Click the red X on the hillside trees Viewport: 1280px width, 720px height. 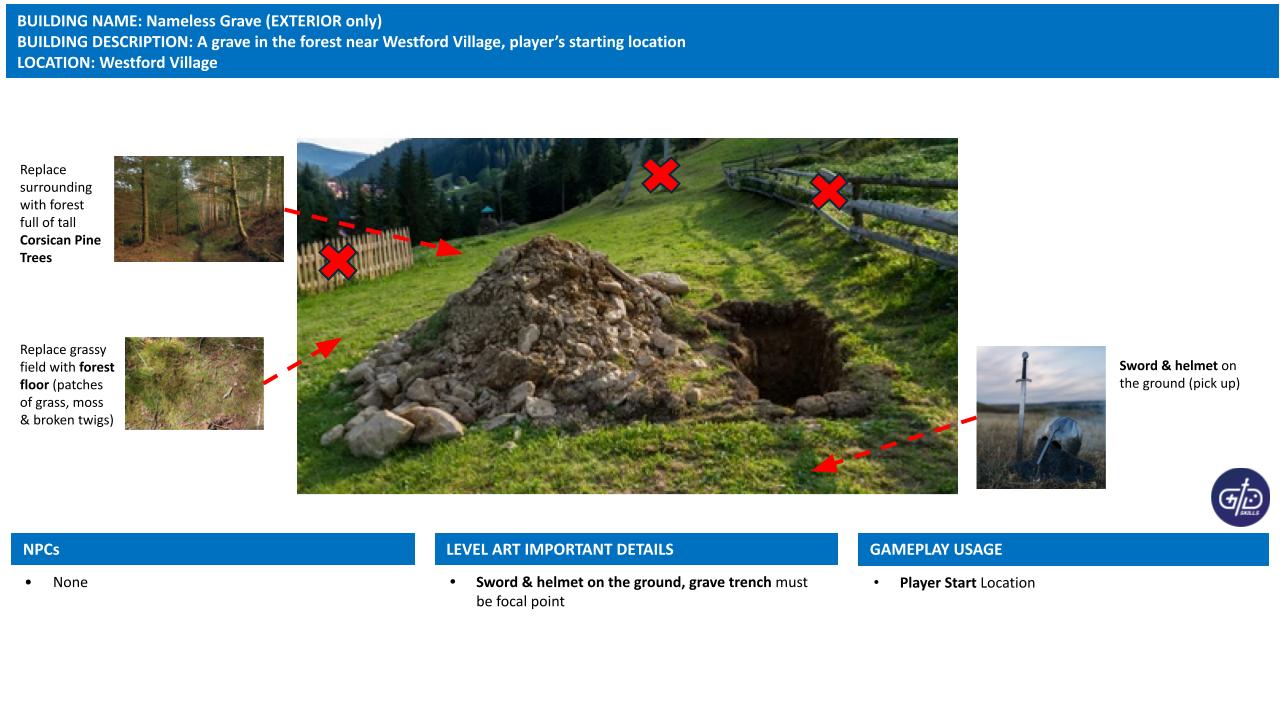click(x=660, y=175)
